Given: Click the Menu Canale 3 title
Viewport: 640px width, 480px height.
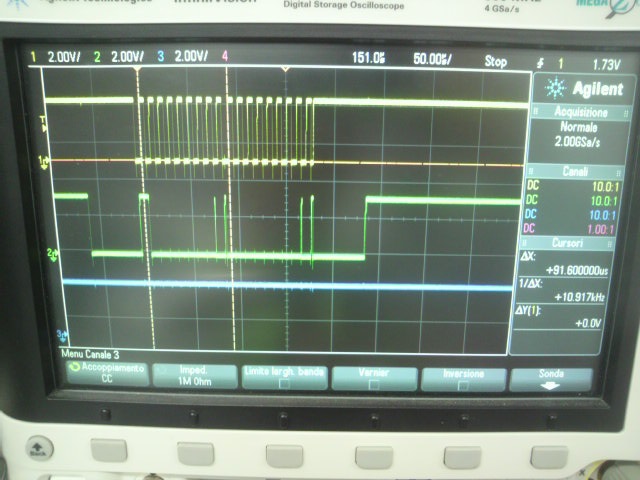Looking at the screenshot, I should 90,354.
